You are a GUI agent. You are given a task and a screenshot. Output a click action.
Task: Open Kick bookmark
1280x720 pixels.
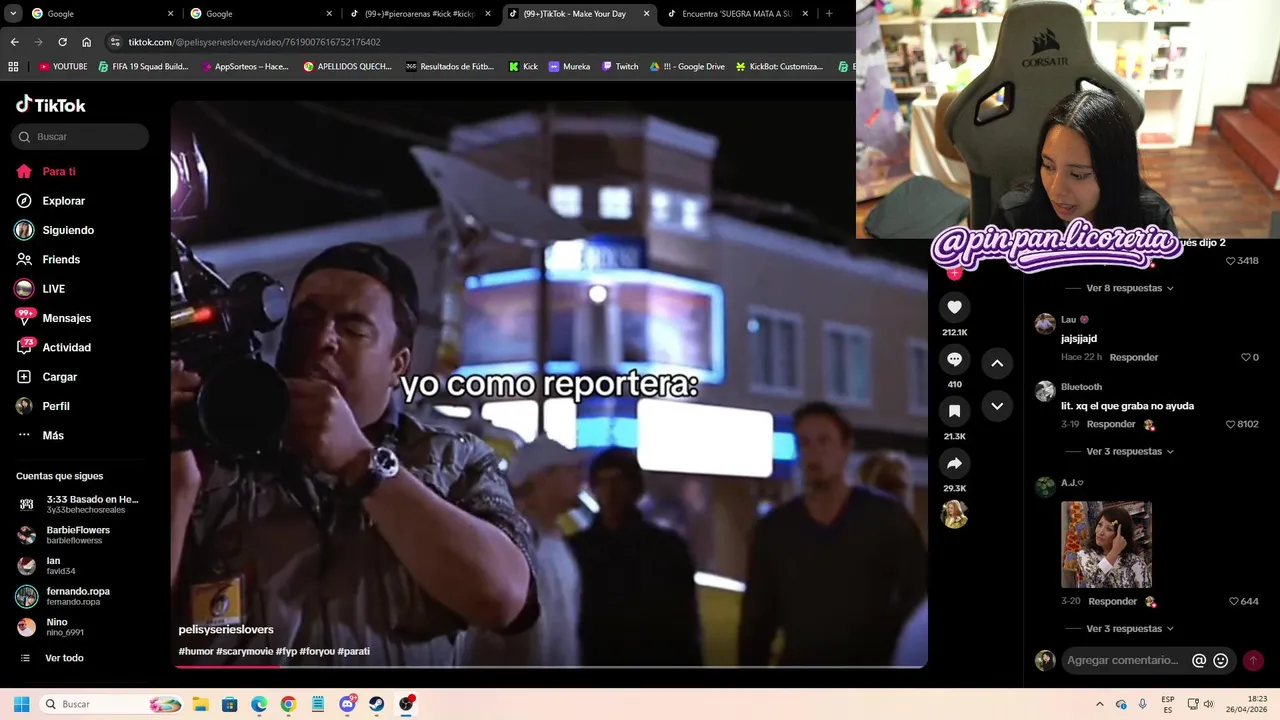point(523,67)
